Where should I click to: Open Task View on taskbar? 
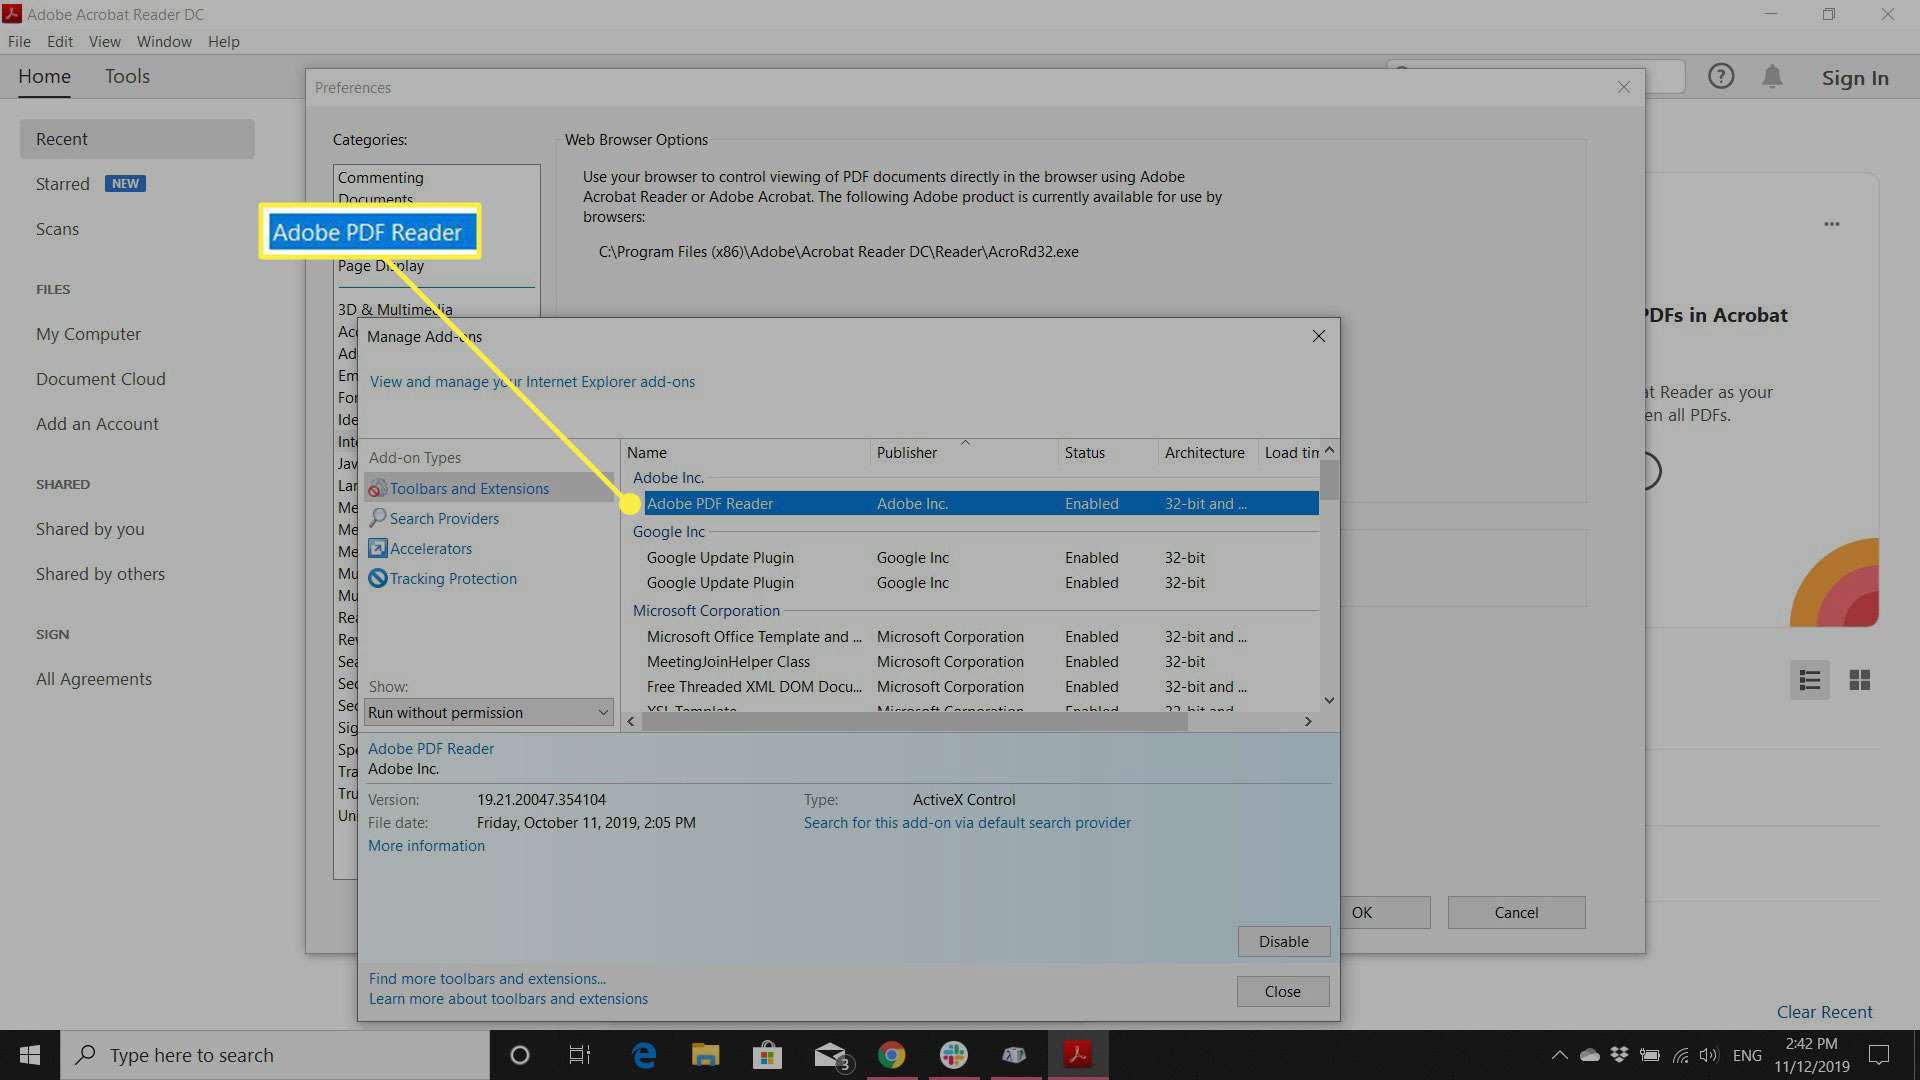(580, 1055)
